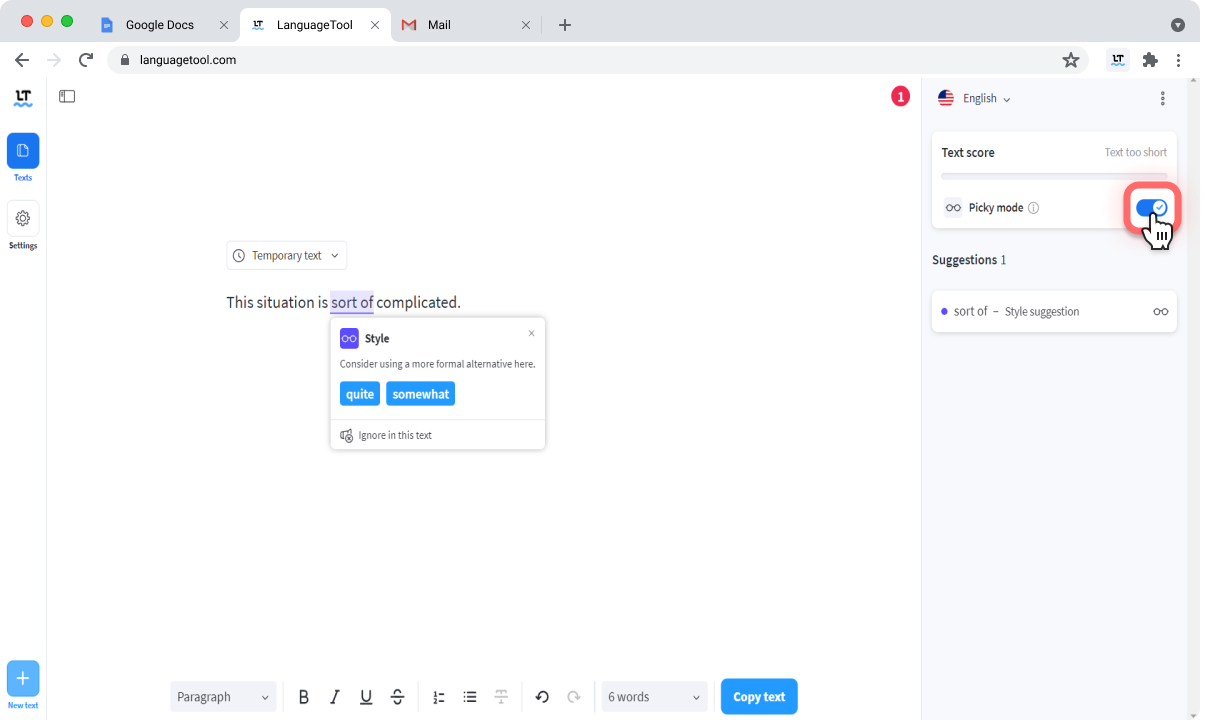Image resolution: width=1206 pixels, height=720 pixels.
Task: Expand the Temporary text dropdown
Action: (x=287, y=256)
